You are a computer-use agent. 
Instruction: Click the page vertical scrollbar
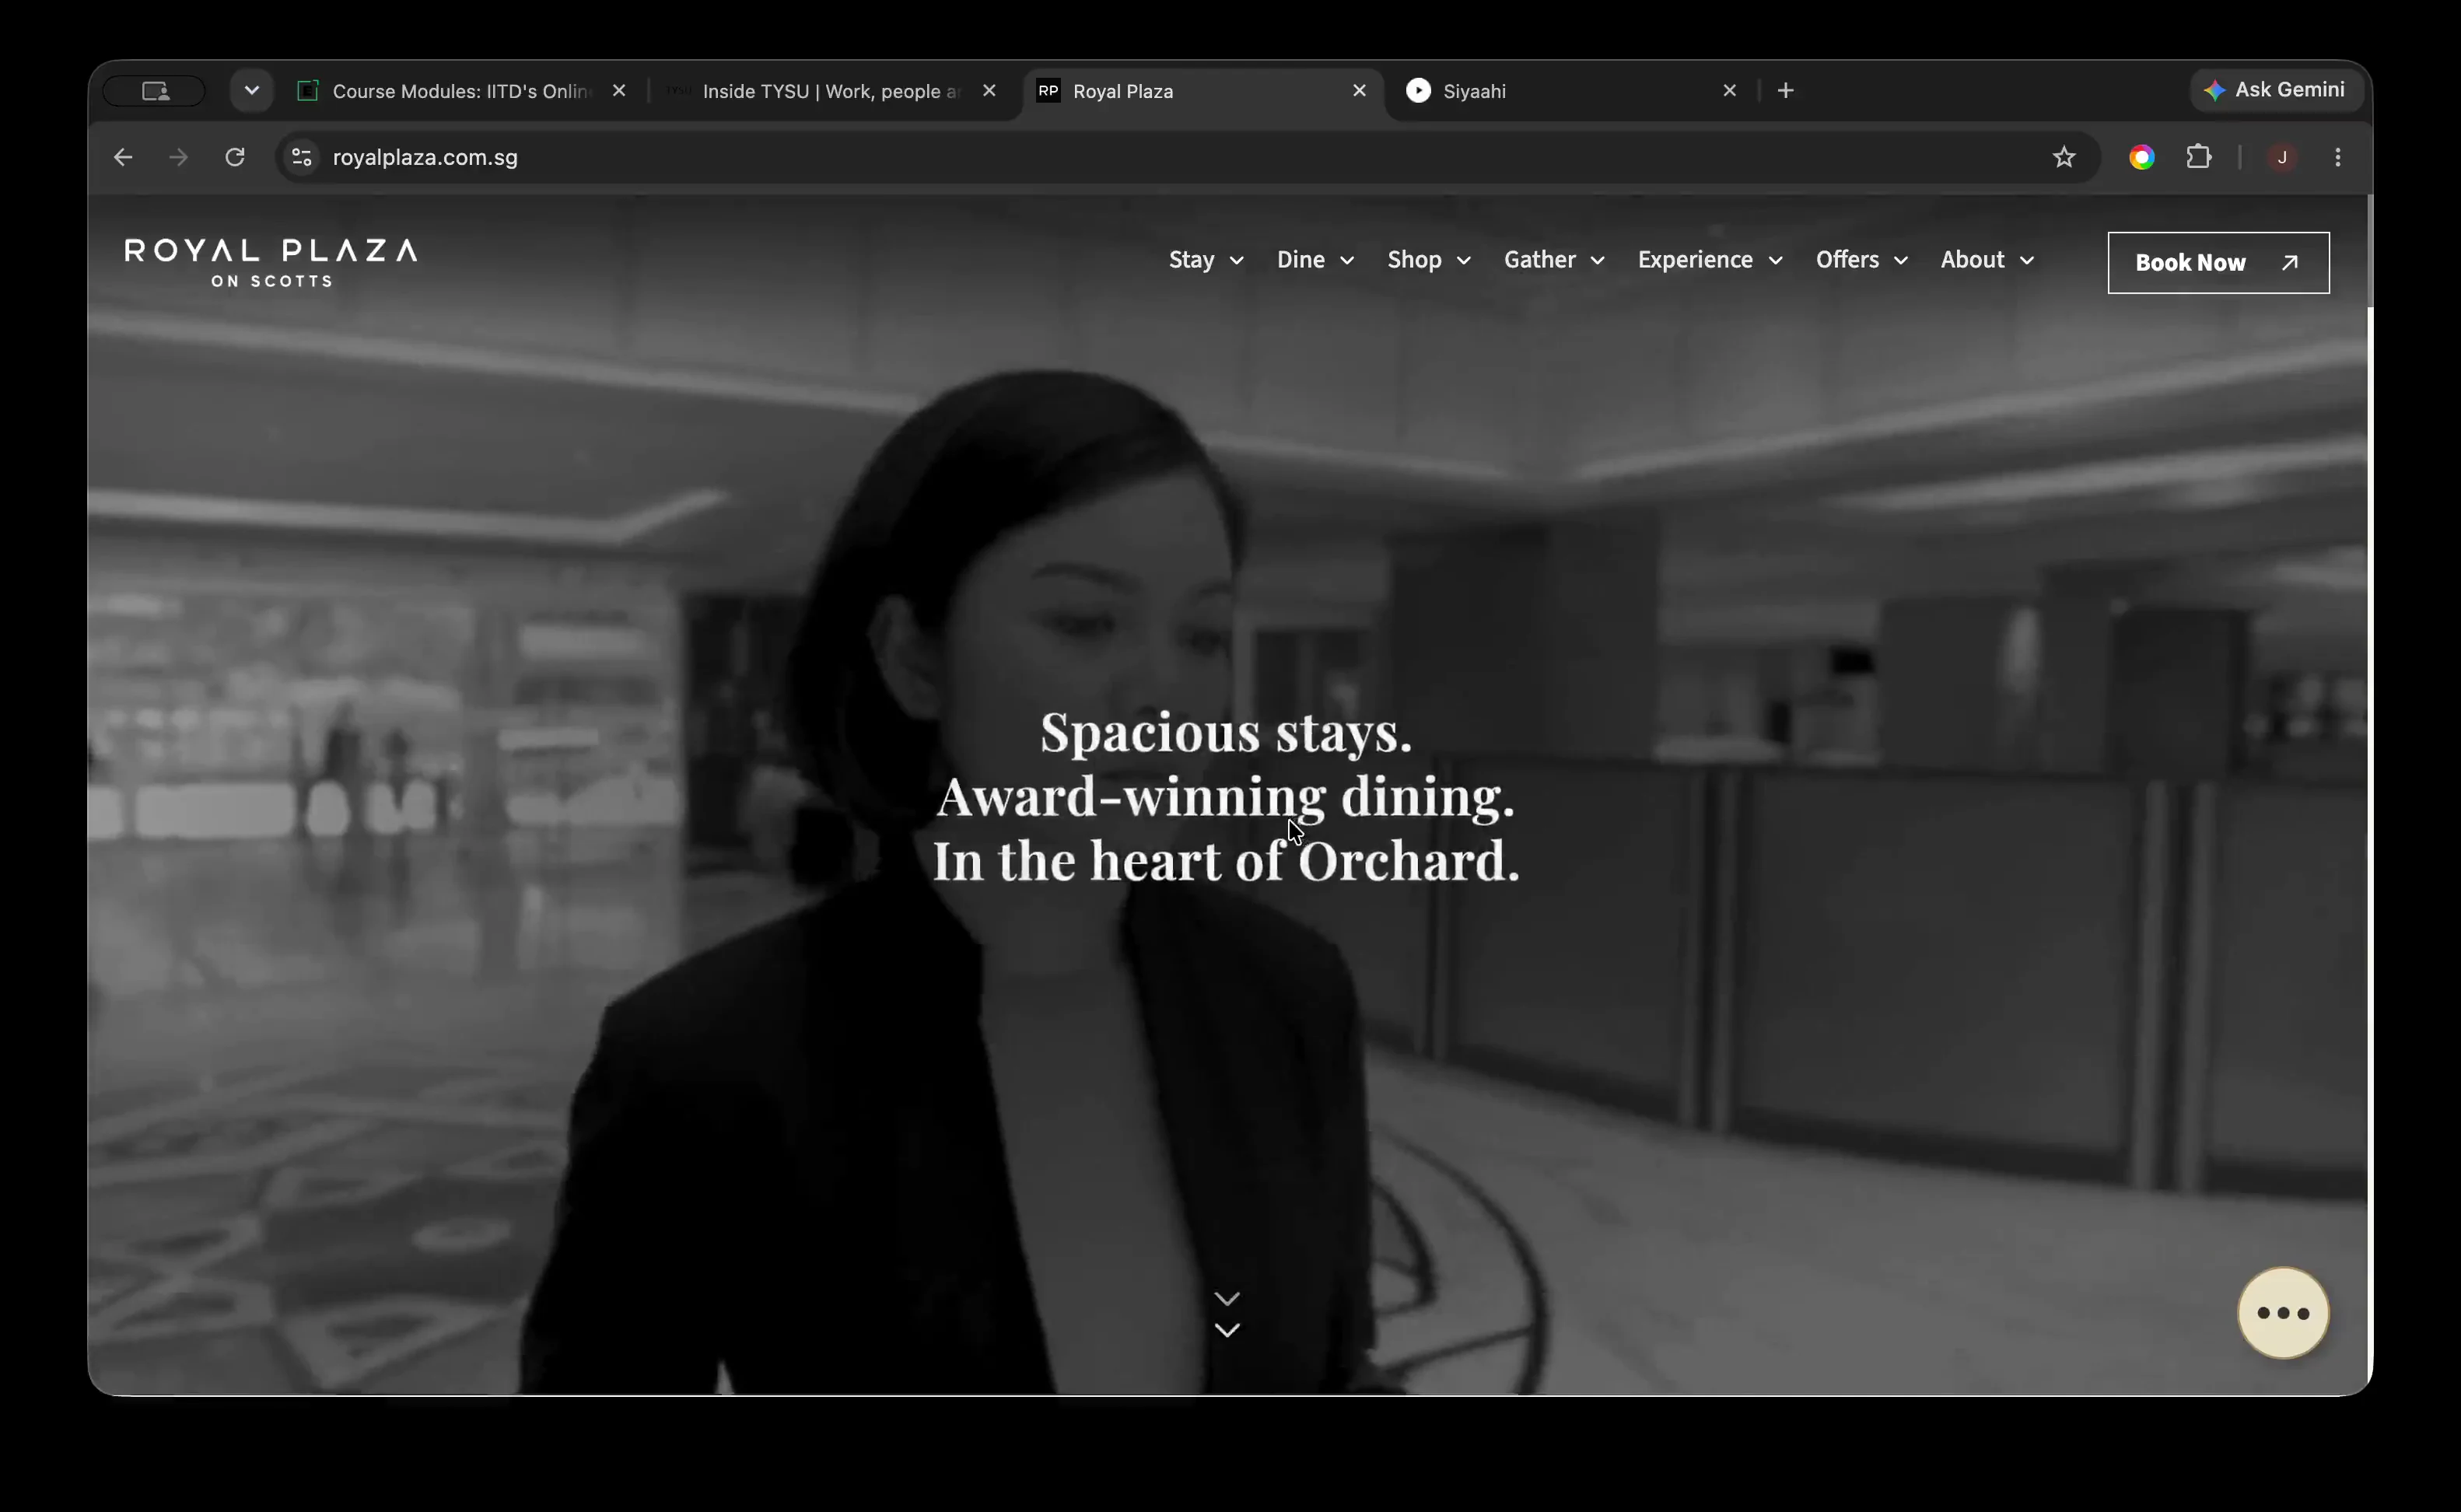click(2369, 250)
